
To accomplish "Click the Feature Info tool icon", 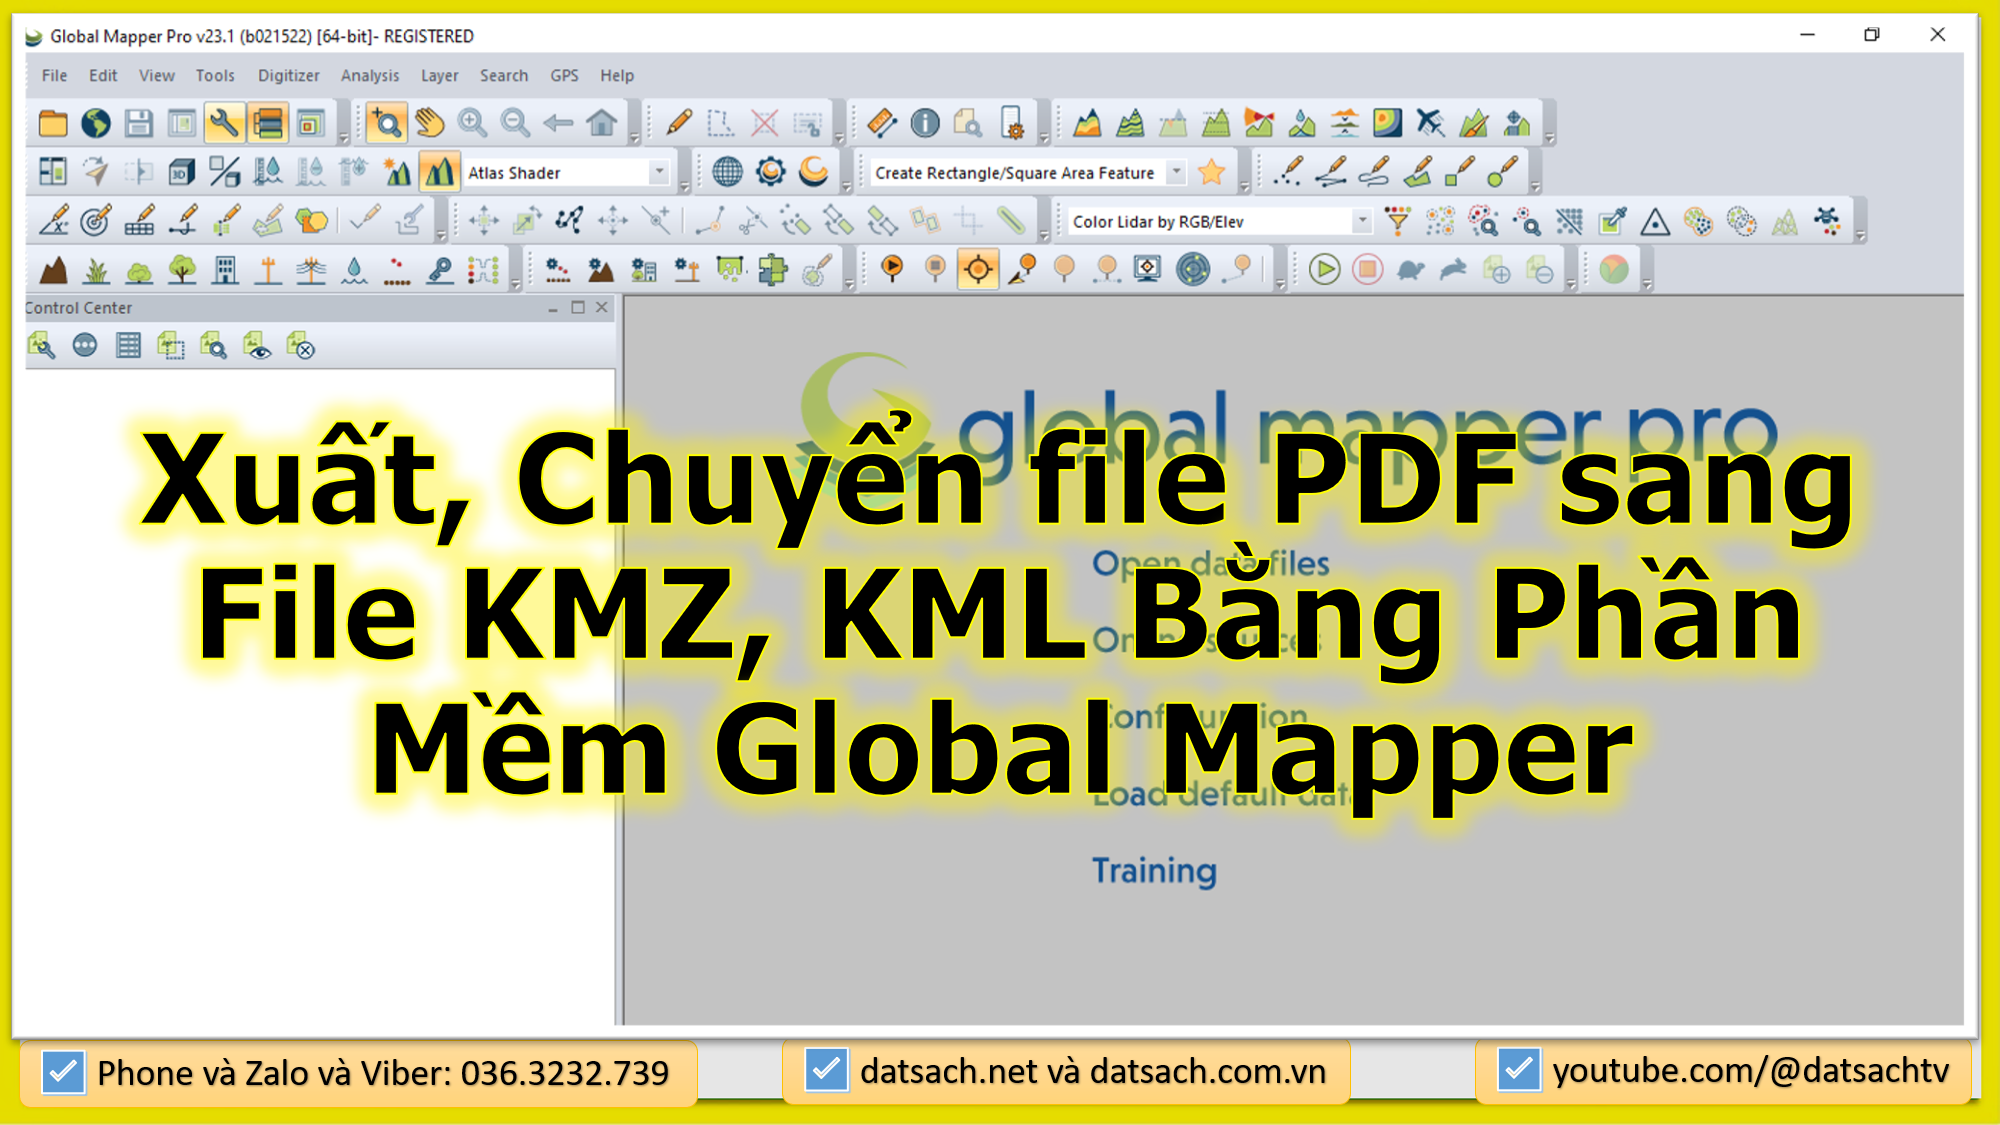I will click(925, 122).
